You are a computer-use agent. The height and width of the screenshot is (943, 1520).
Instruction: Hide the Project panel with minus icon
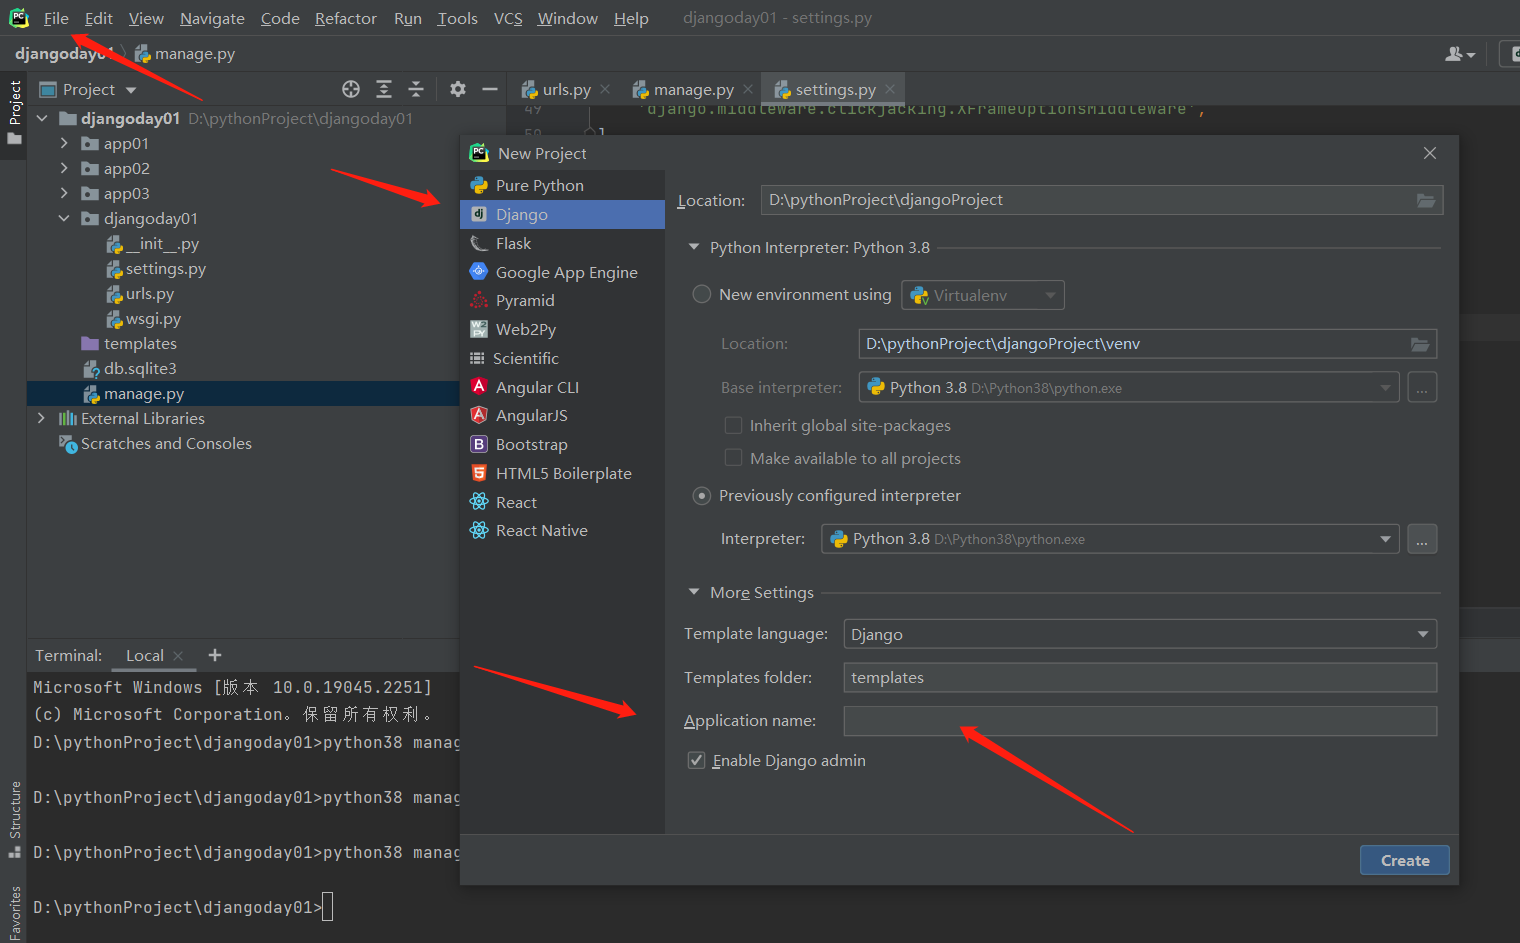coord(490,89)
